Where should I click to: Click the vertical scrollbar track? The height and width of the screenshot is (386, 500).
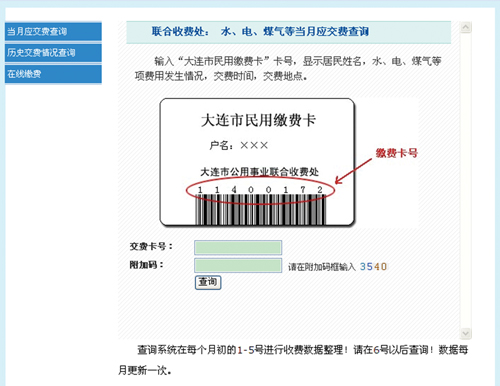coord(465,180)
